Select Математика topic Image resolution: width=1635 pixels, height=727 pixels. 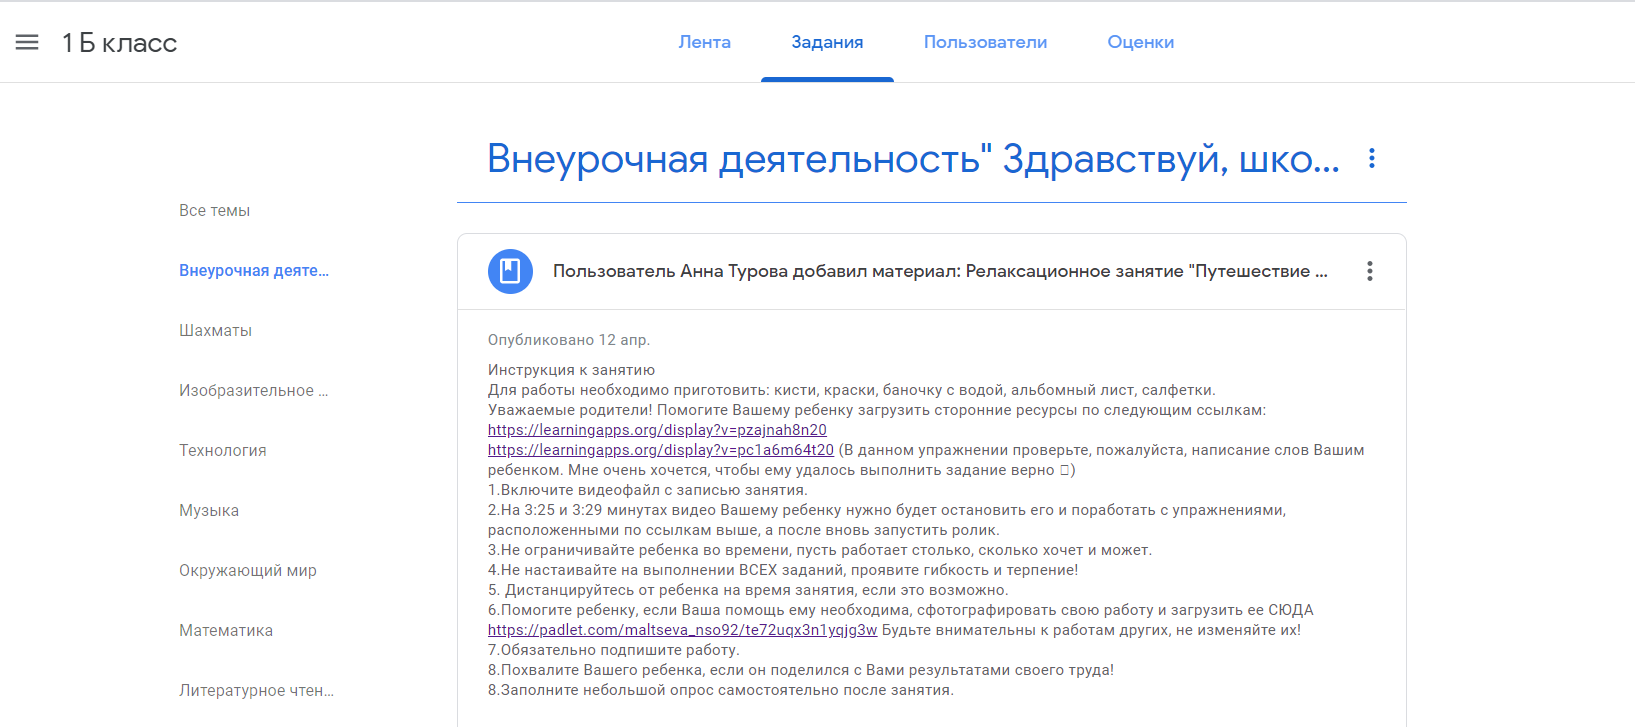coord(226,630)
